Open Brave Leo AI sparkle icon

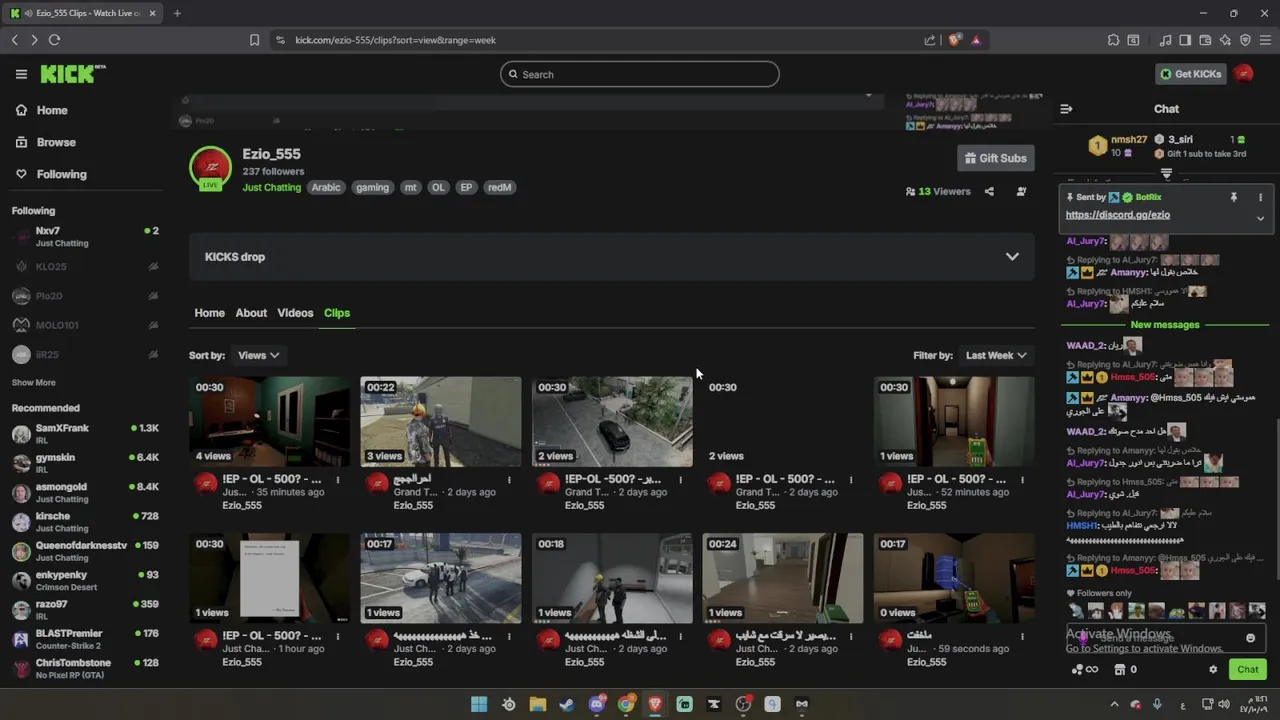tap(1225, 40)
